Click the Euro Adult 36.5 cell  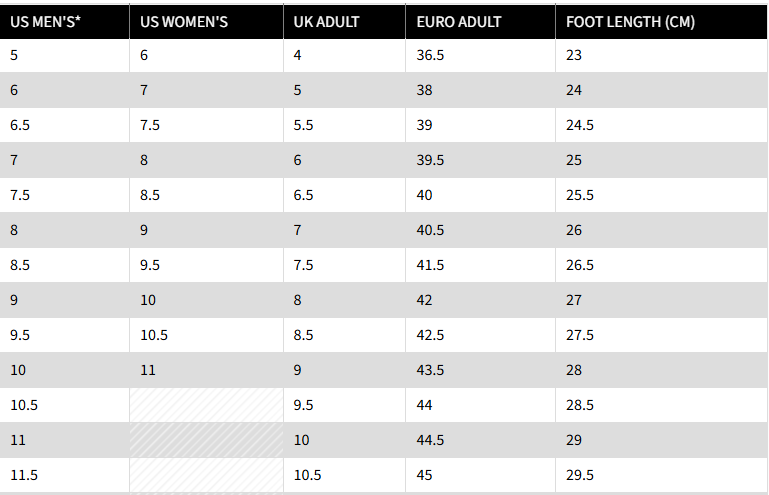(431, 55)
